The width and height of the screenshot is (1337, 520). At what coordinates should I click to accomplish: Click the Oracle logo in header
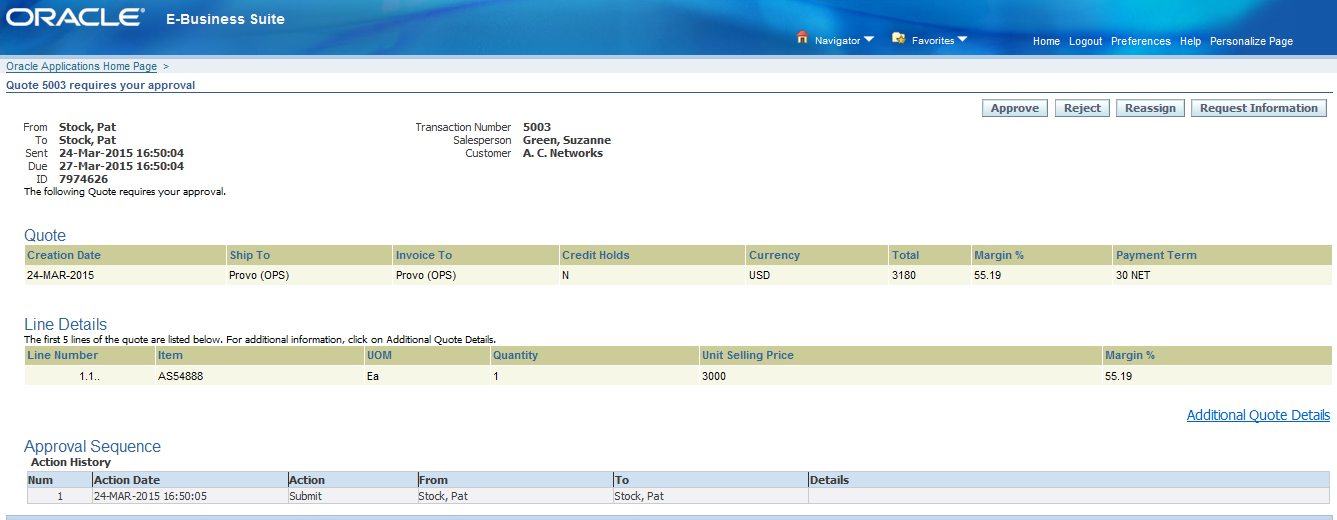(x=75, y=17)
